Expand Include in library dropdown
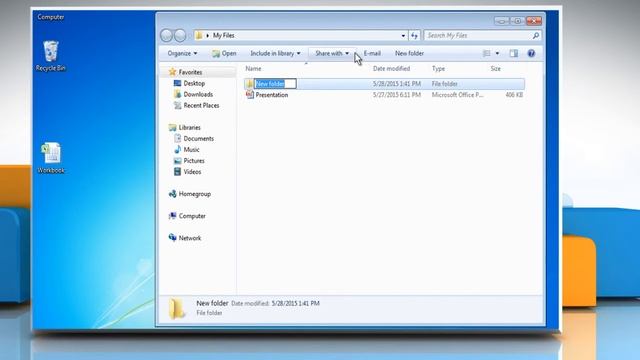 point(275,53)
